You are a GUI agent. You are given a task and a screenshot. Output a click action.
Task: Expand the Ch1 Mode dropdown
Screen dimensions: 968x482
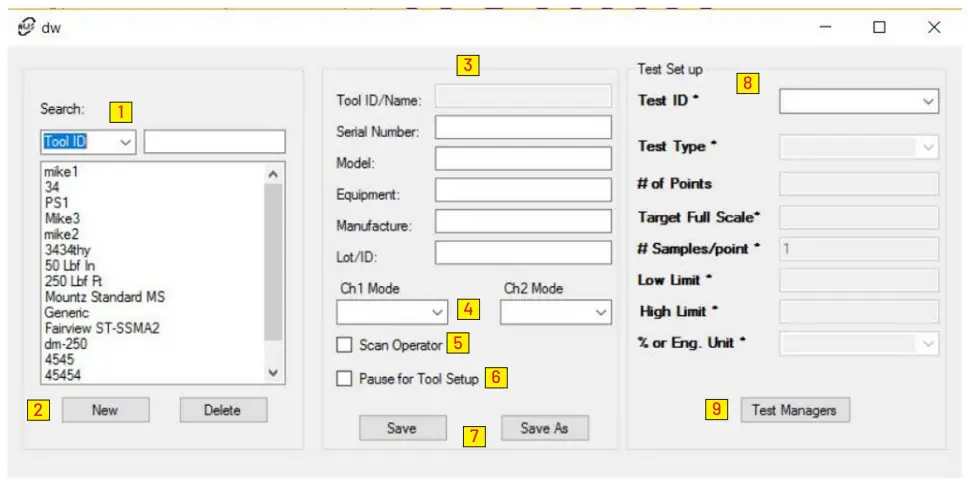[392, 312]
